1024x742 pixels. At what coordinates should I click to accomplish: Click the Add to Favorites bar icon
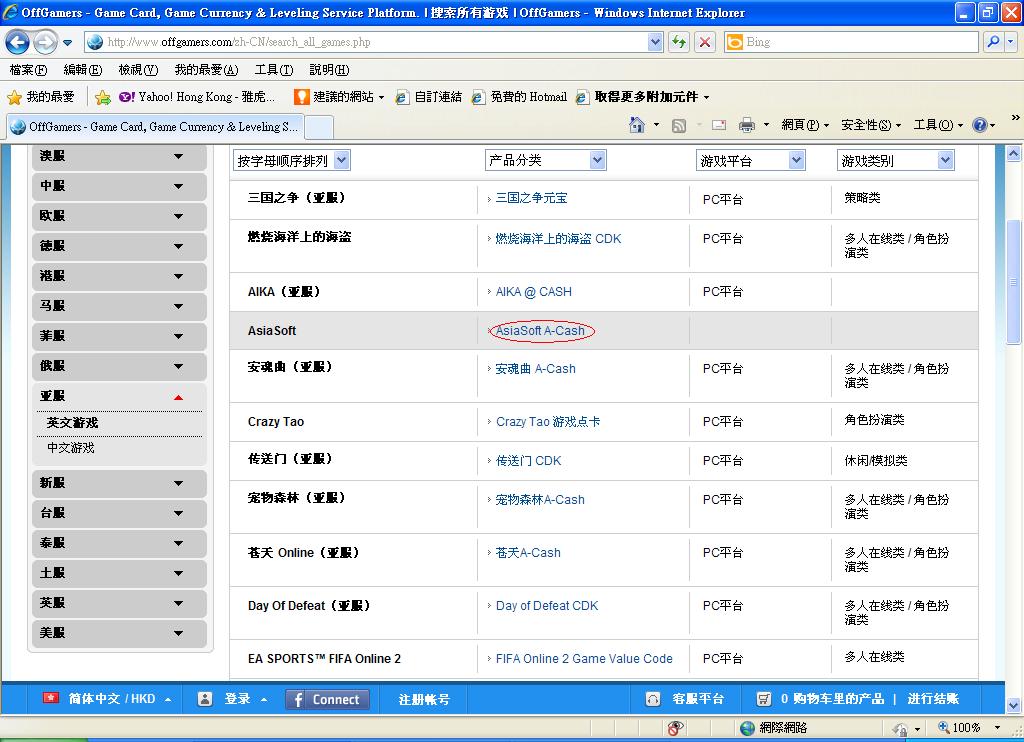[x=103, y=97]
